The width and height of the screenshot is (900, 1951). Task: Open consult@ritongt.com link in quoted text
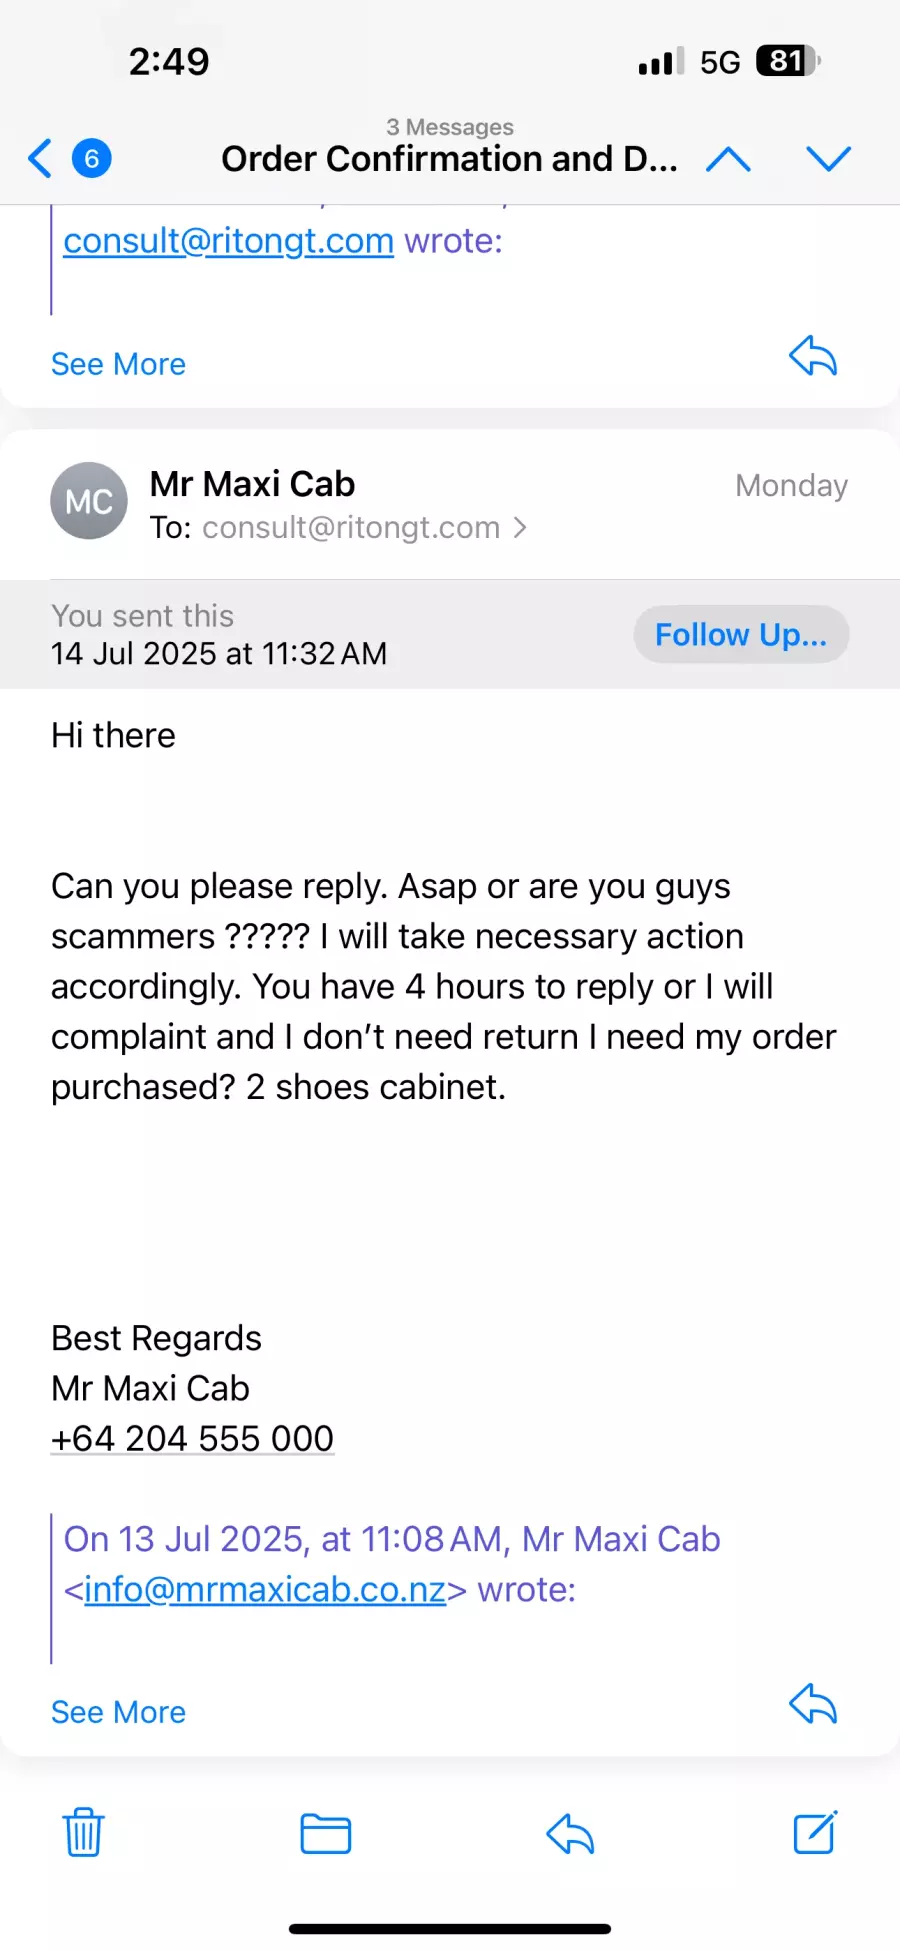coord(228,241)
